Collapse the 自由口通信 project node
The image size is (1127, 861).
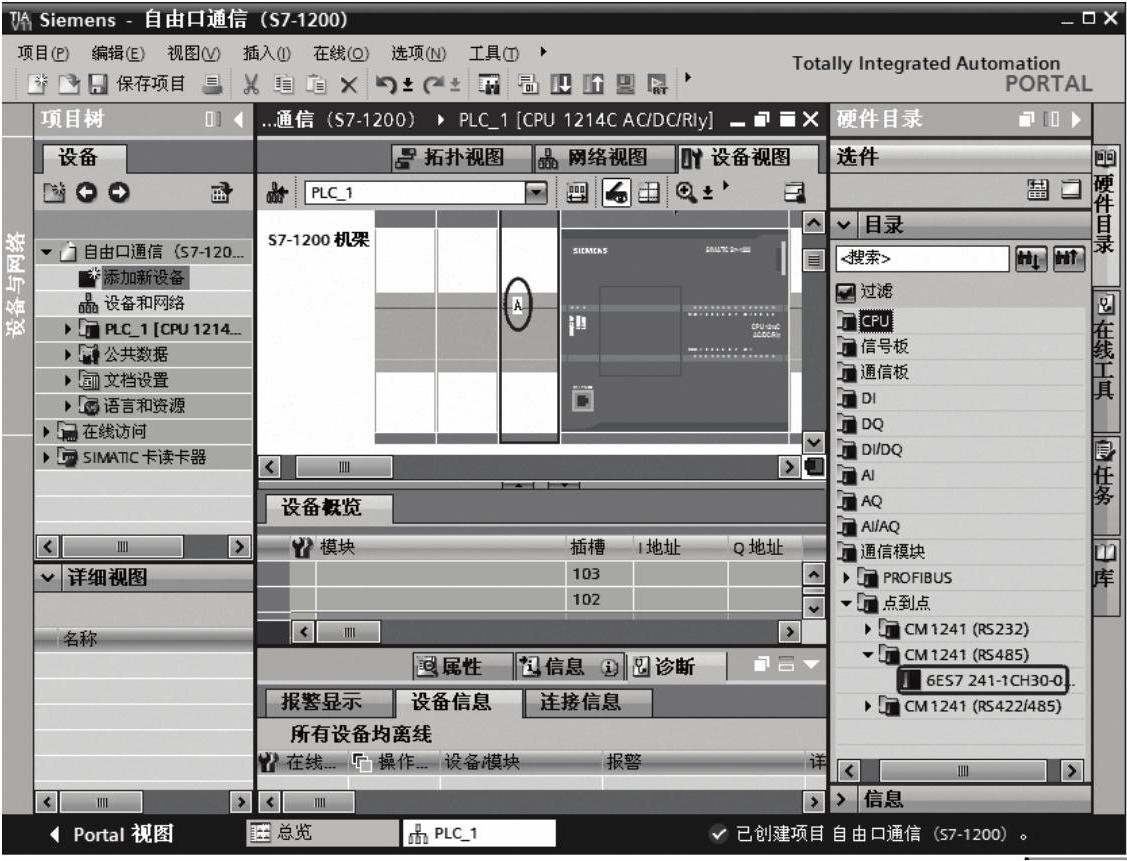[47, 252]
